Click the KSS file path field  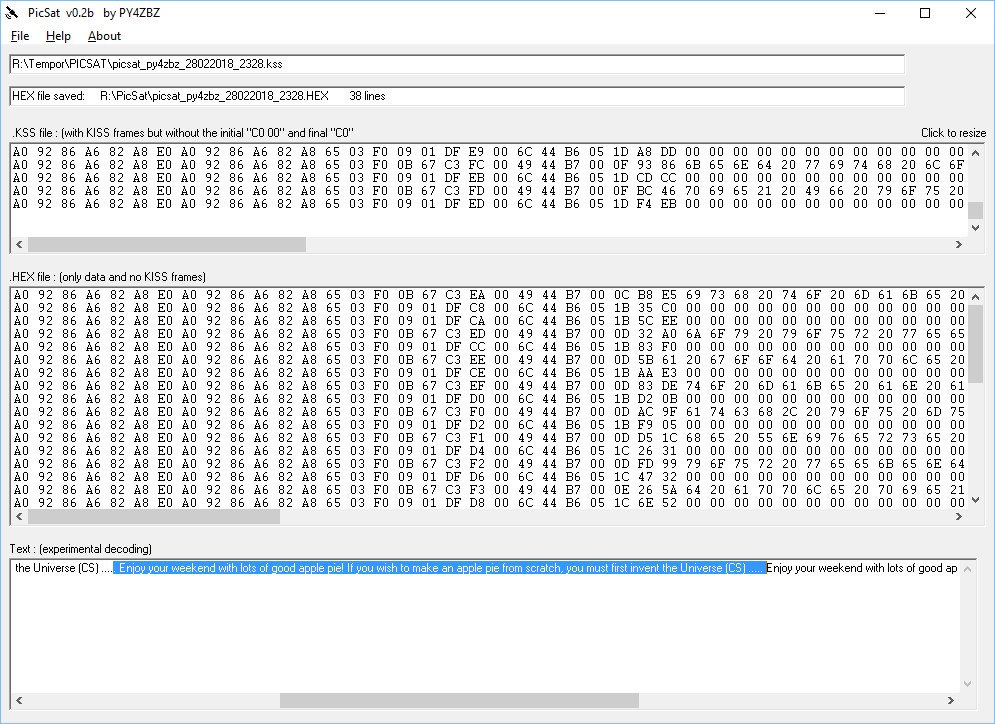coord(457,64)
